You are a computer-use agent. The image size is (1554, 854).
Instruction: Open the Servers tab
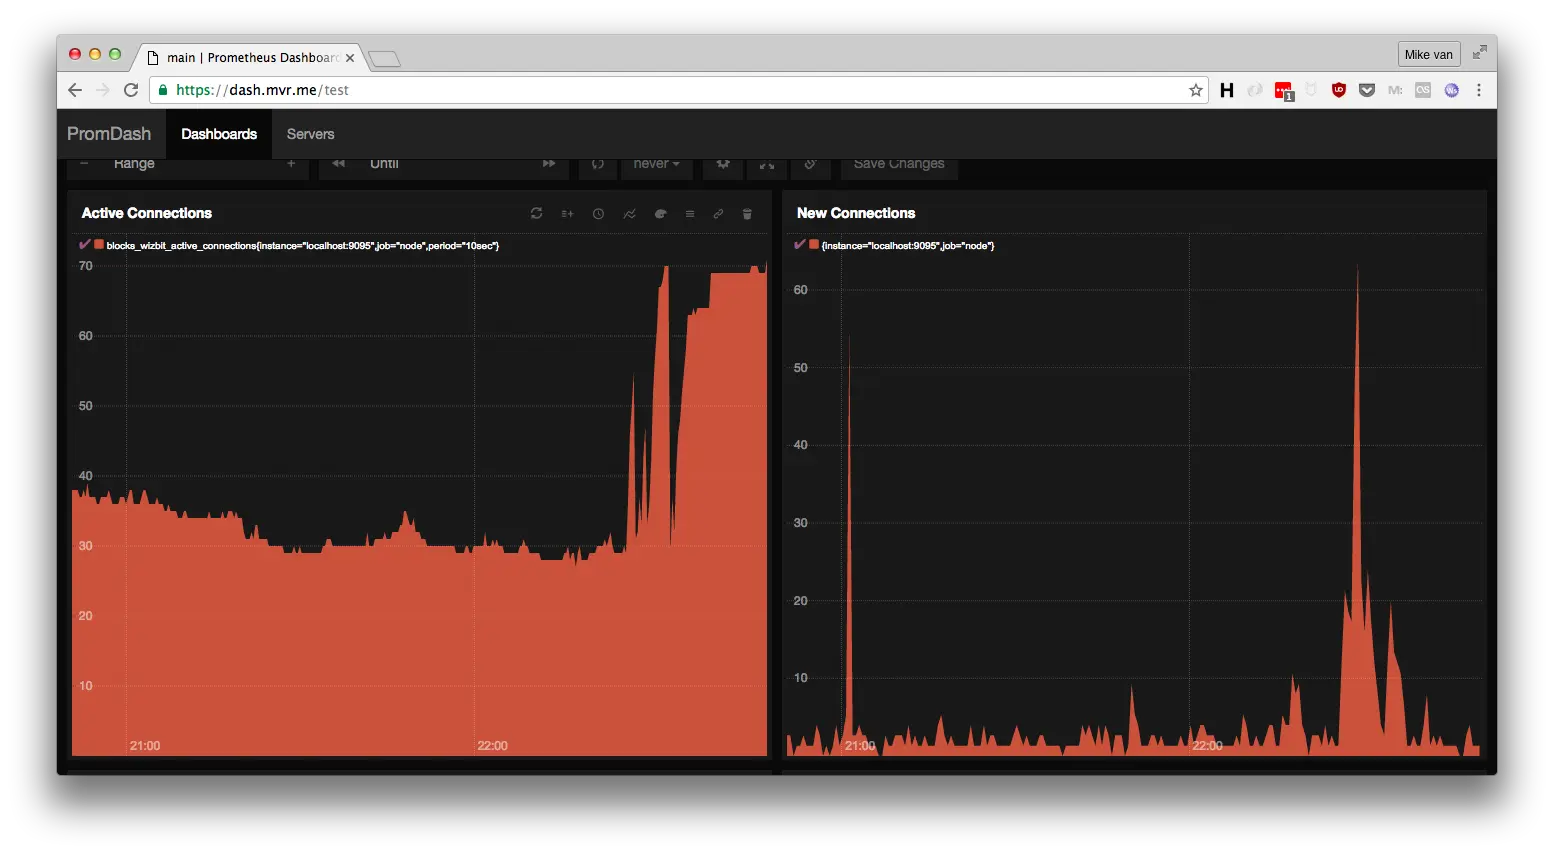click(310, 134)
